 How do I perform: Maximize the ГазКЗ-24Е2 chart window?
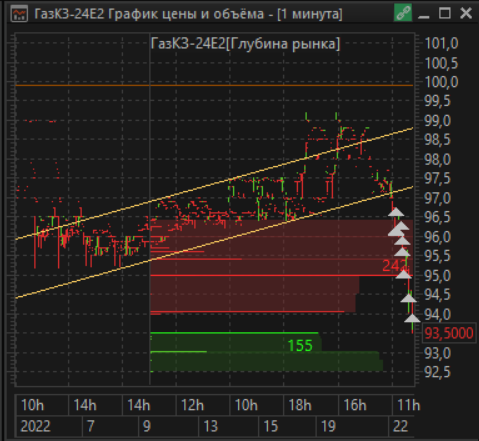tap(445, 13)
